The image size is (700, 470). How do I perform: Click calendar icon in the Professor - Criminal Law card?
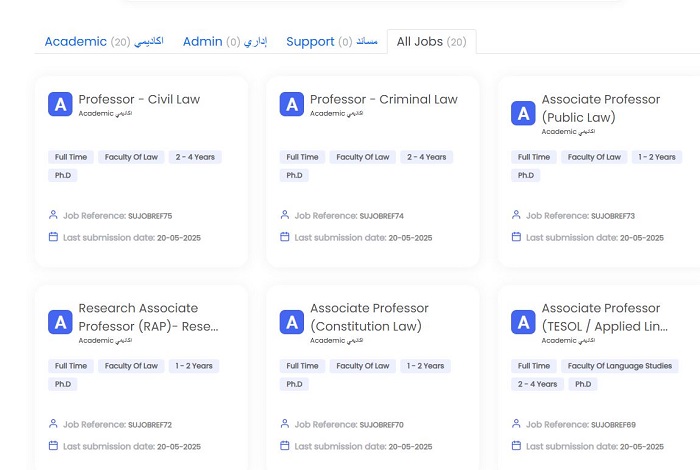(285, 237)
